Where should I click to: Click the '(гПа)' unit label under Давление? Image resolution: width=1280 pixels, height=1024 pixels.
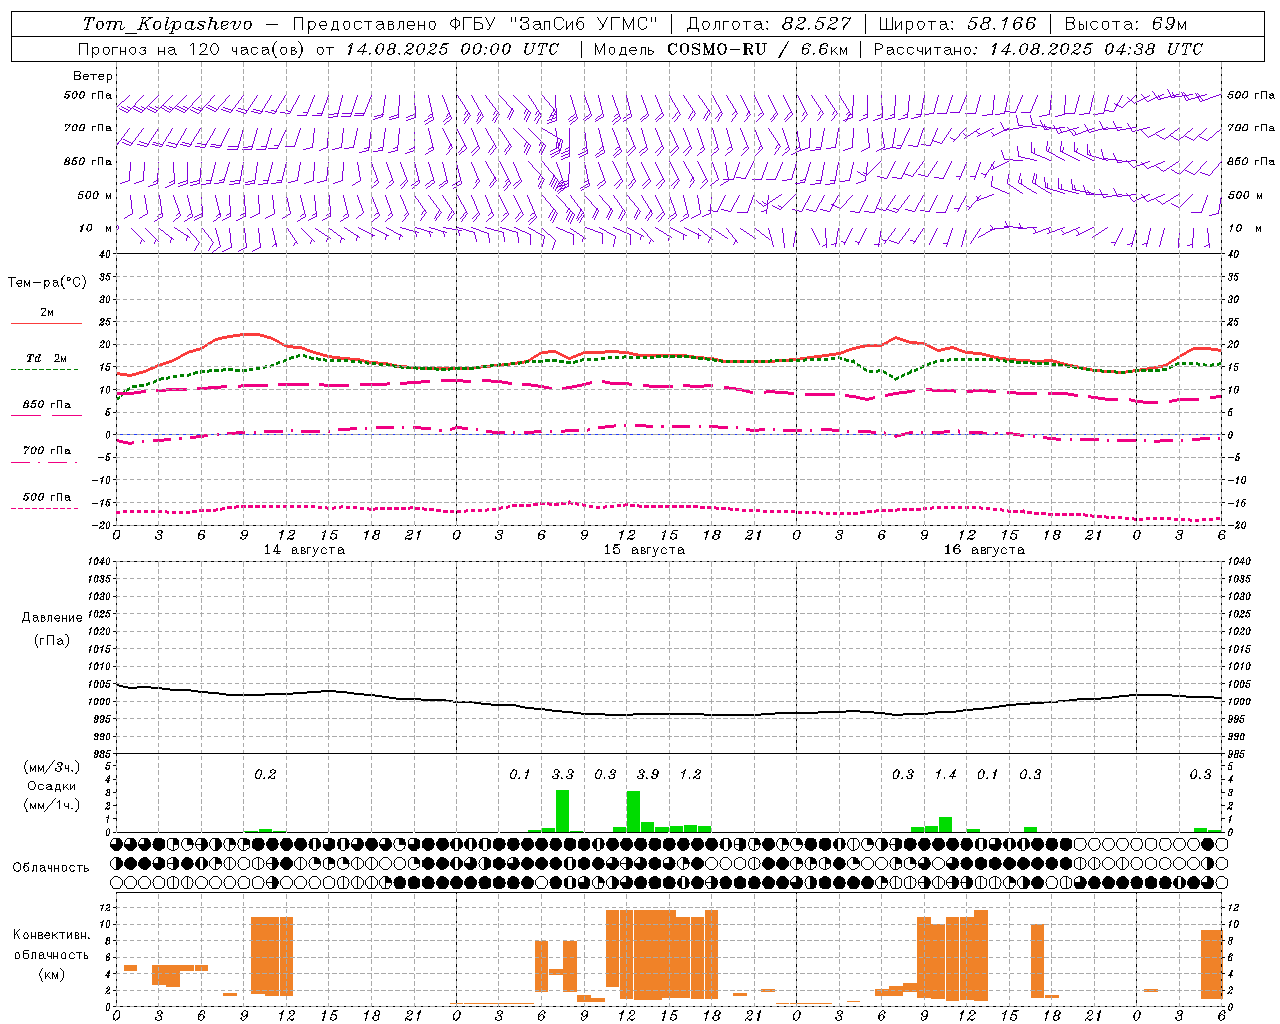[x=52, y=640]
